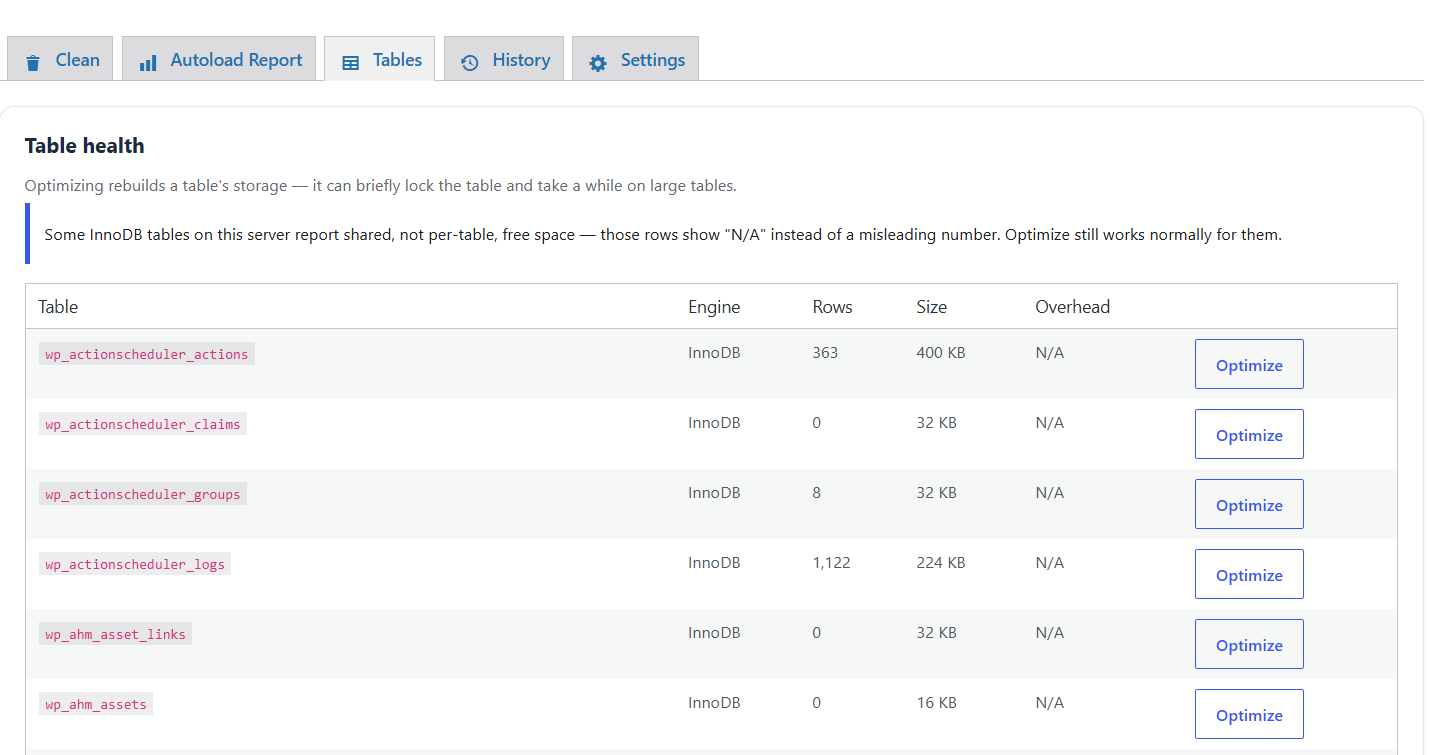Viewport: 1430px width, 755px height.
Task: Click the wp_ahm_asset_links table name
Action: (x=115, y=634)
